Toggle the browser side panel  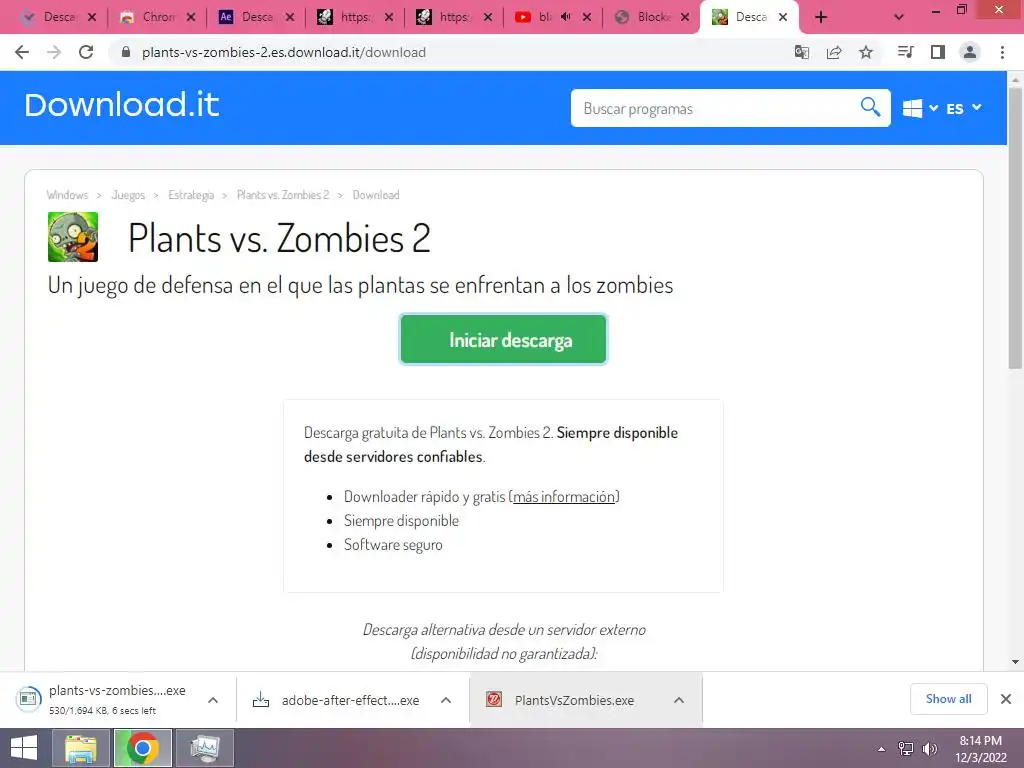(x=938, y=52)
